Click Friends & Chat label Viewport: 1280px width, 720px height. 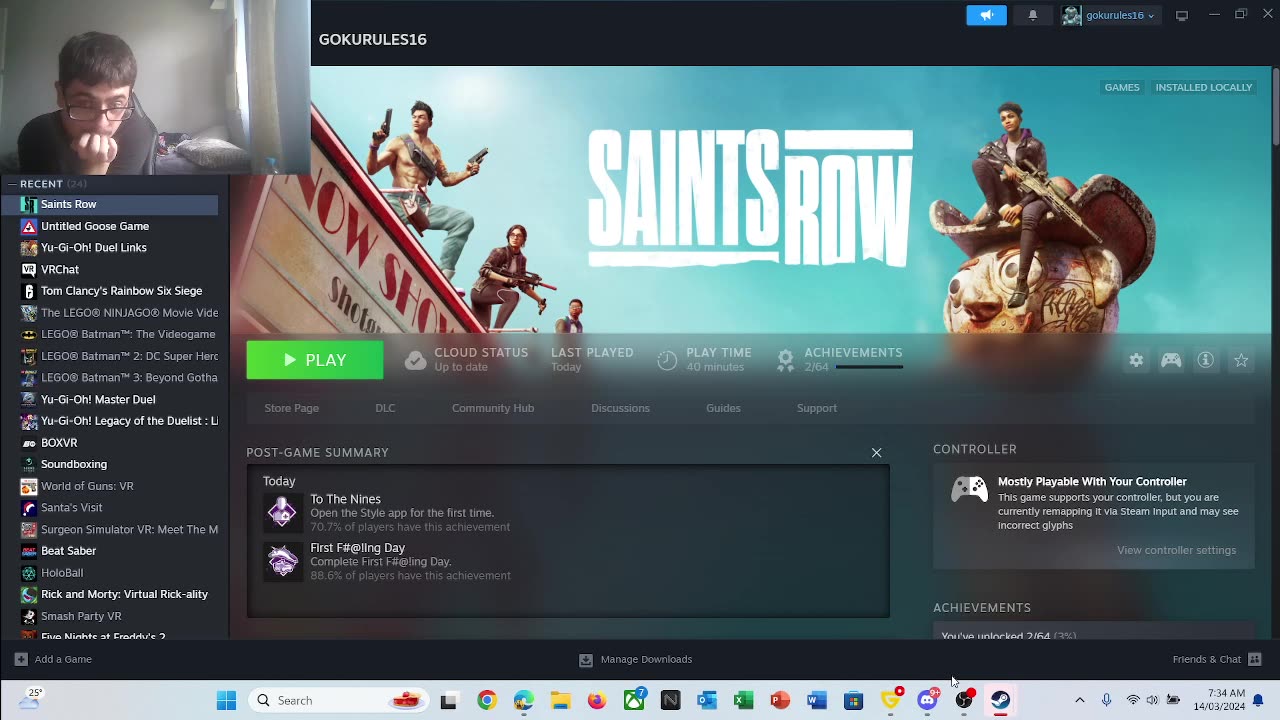[x=1206, y=659]
